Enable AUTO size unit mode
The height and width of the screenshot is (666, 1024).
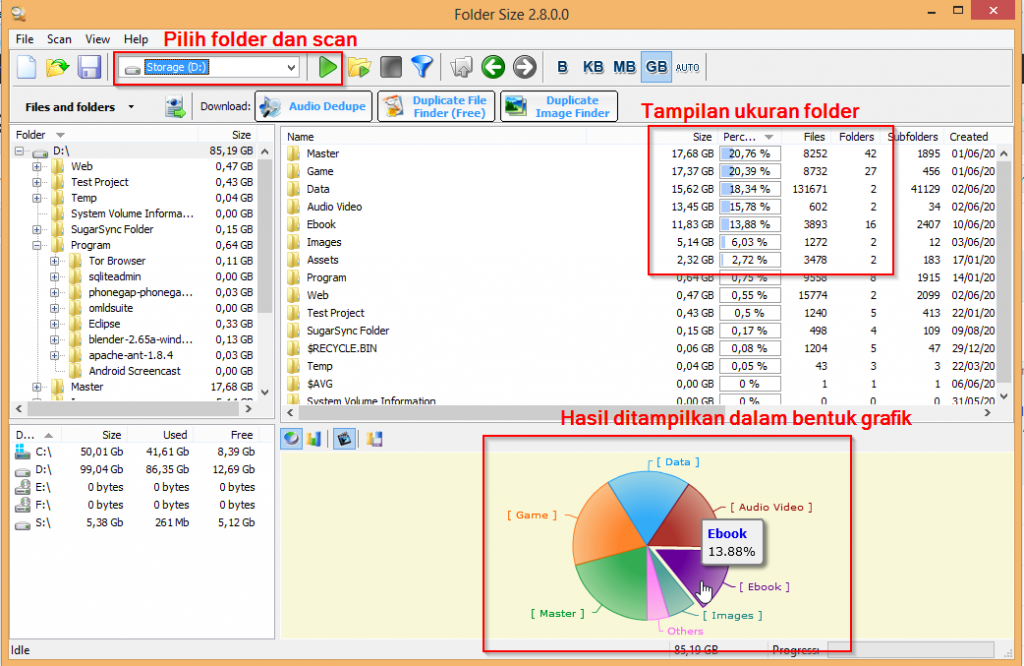pyautogui.click(x=687, y=67)
